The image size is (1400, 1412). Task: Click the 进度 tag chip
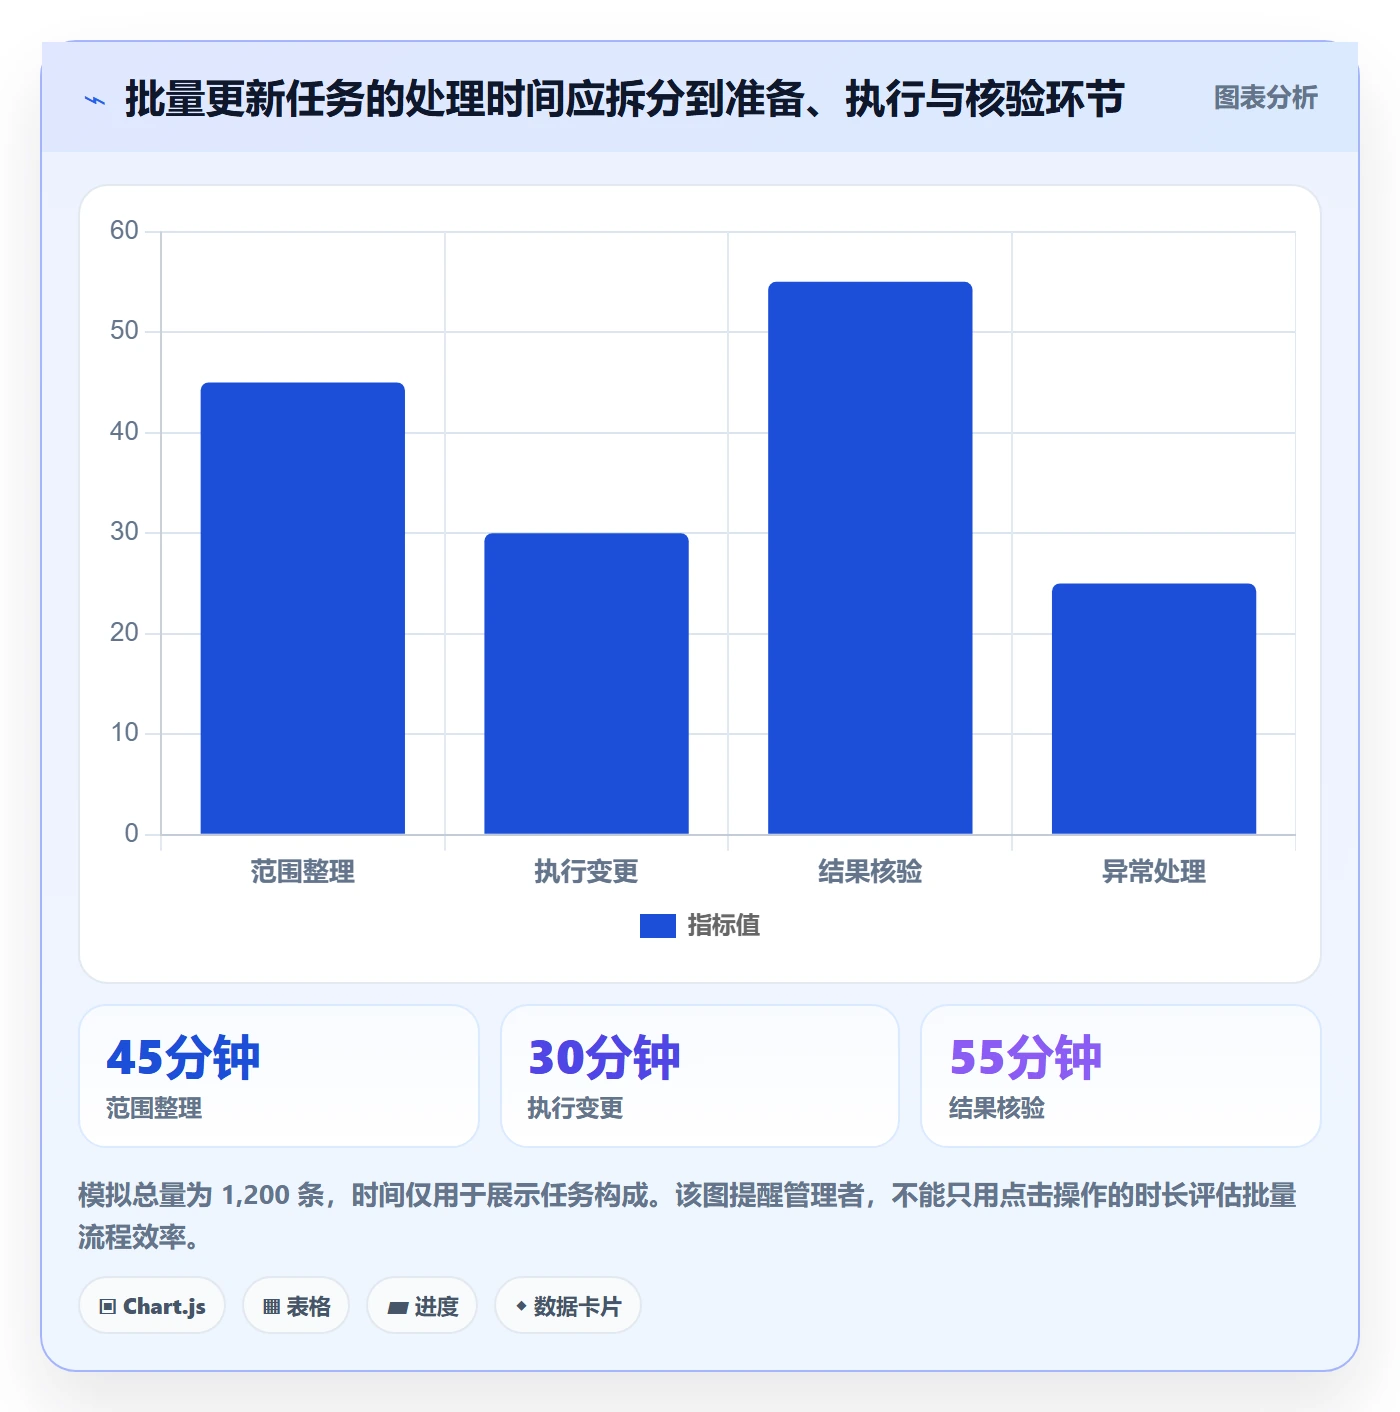pos(422,1306)
